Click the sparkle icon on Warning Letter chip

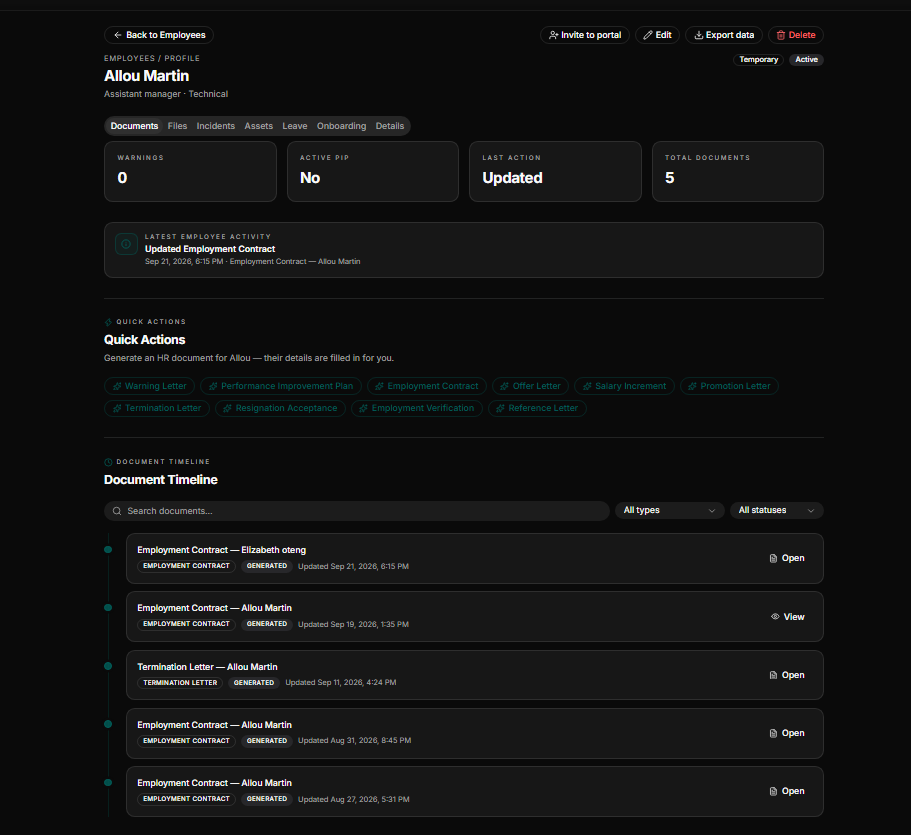(x=117, y=386)
